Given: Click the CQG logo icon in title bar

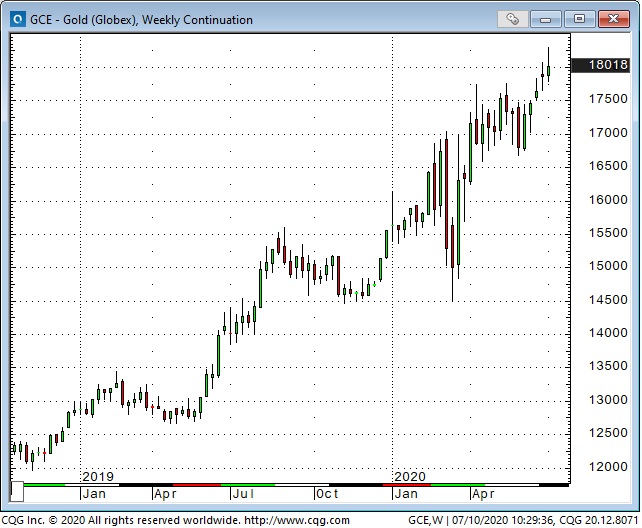Looking at the screenshot, I should pos(18,19).
